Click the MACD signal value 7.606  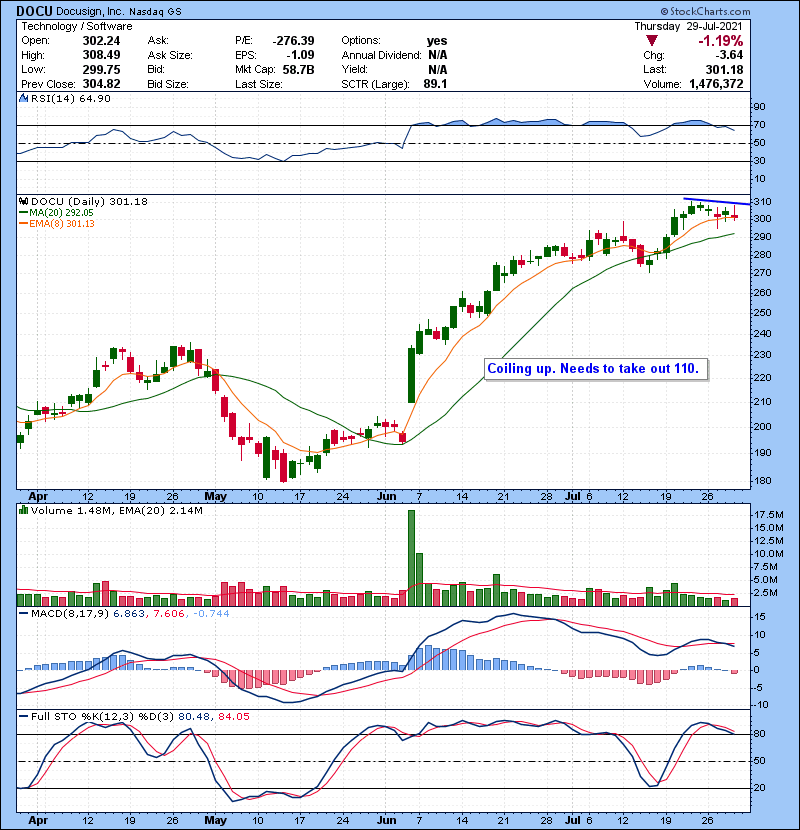[168, 614]
